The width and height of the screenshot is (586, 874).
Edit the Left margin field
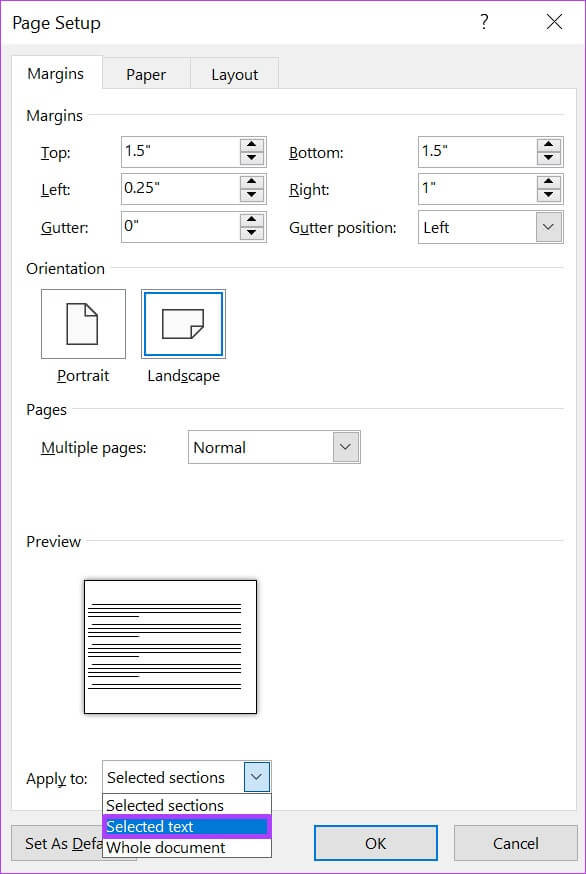181,189
